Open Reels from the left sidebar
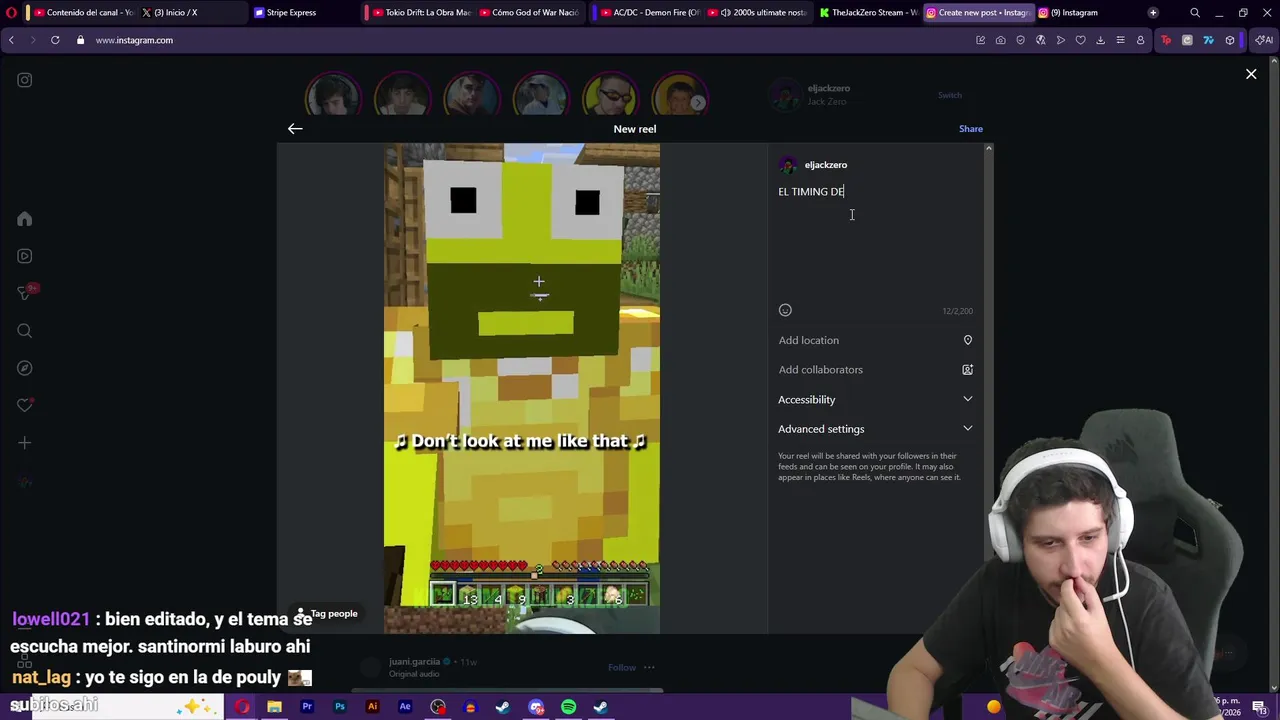 point(25,256)
